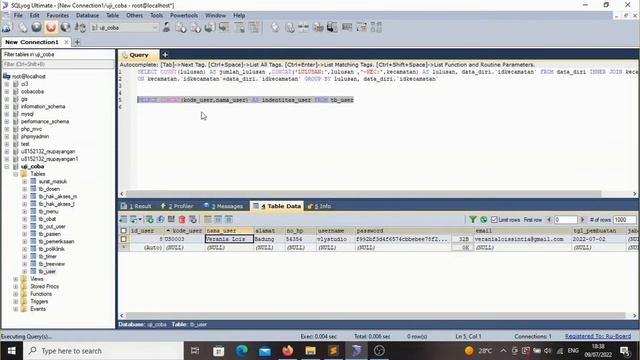Open the Powertools menu
Screen dimensions: 640x360
tap(184, 15)
